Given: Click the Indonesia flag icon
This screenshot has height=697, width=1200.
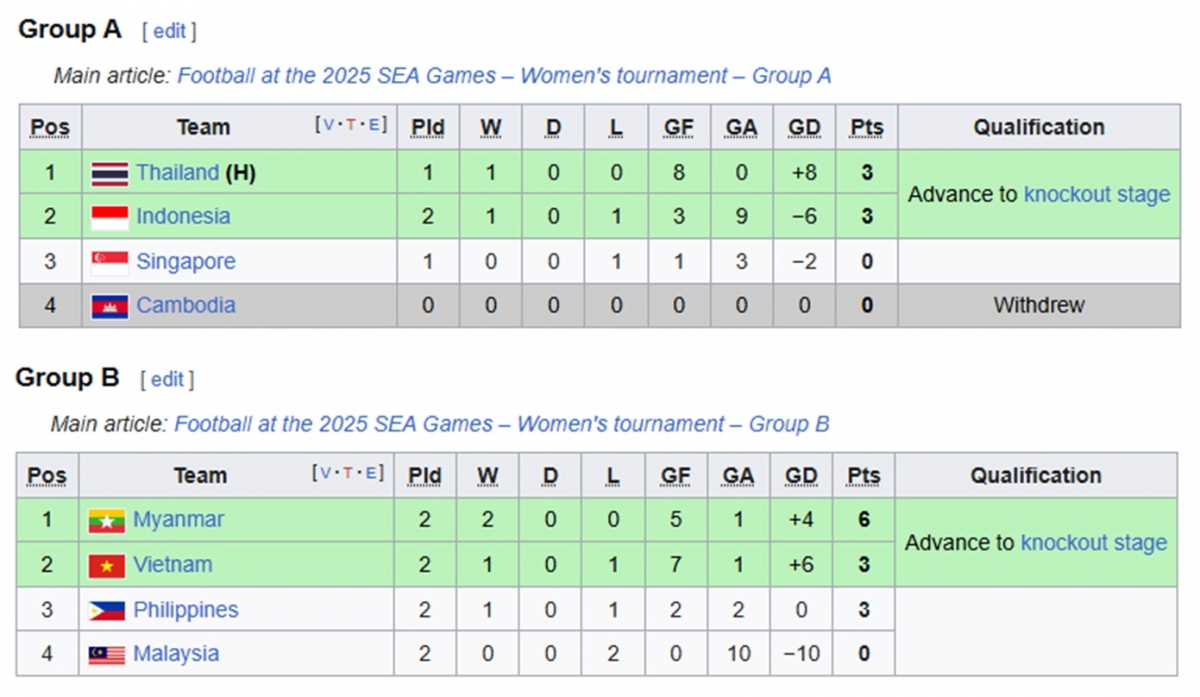Looking at the screenshot, I should point(110,218).
